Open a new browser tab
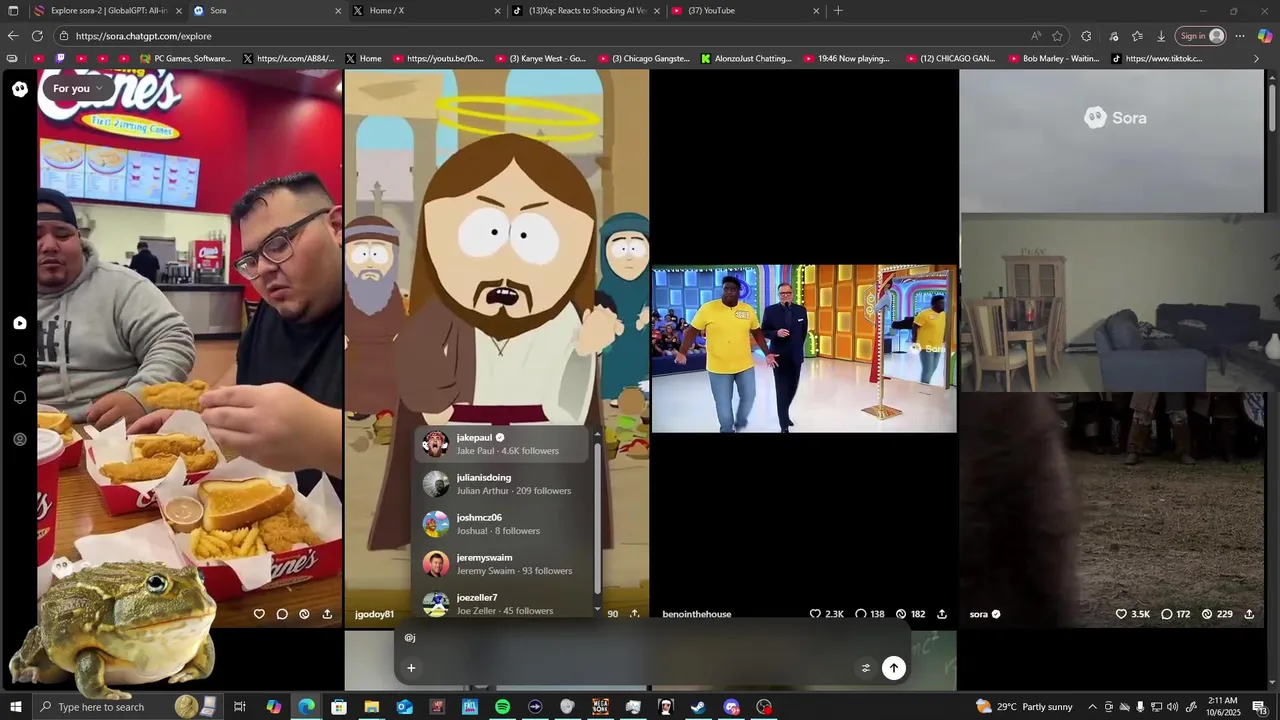Viewport: 1280px width, 720px height. coord(838,11)
